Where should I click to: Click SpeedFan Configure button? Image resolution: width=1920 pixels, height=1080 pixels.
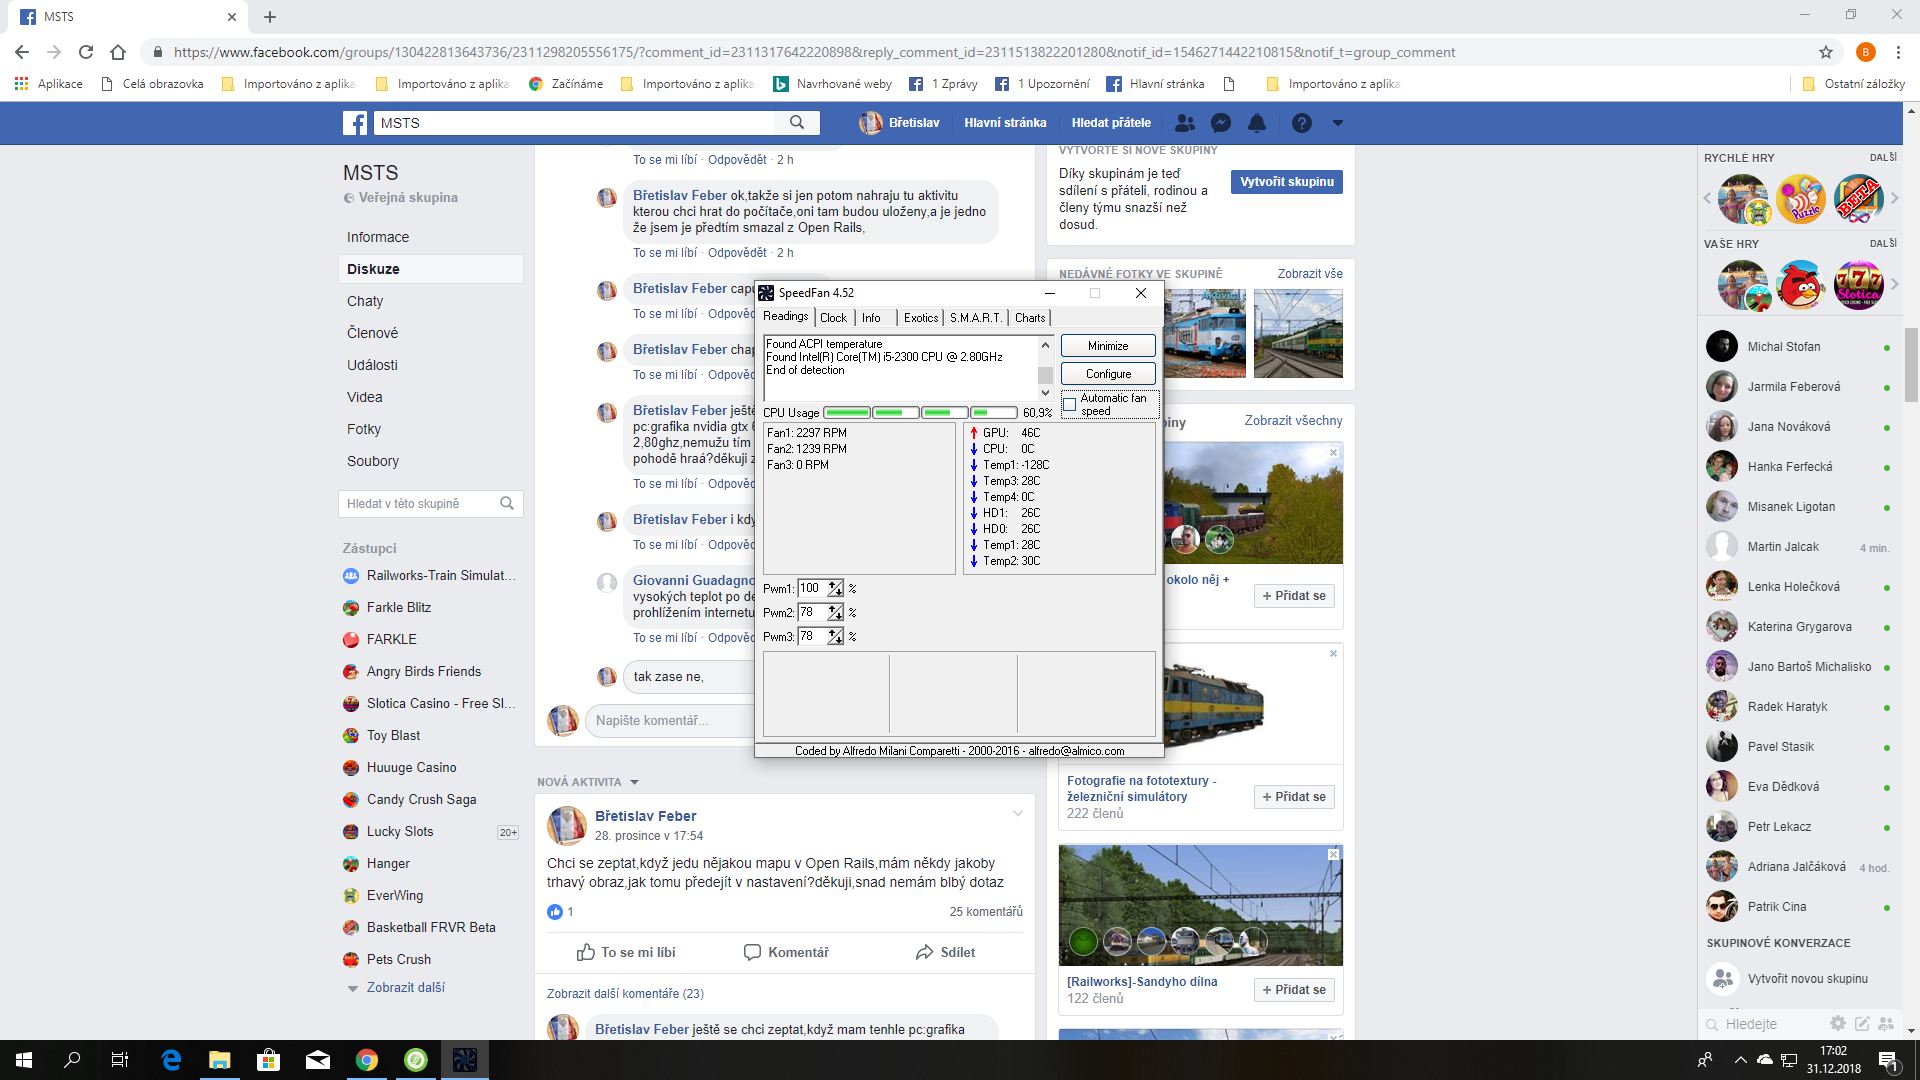click(x=1108, y=374)
